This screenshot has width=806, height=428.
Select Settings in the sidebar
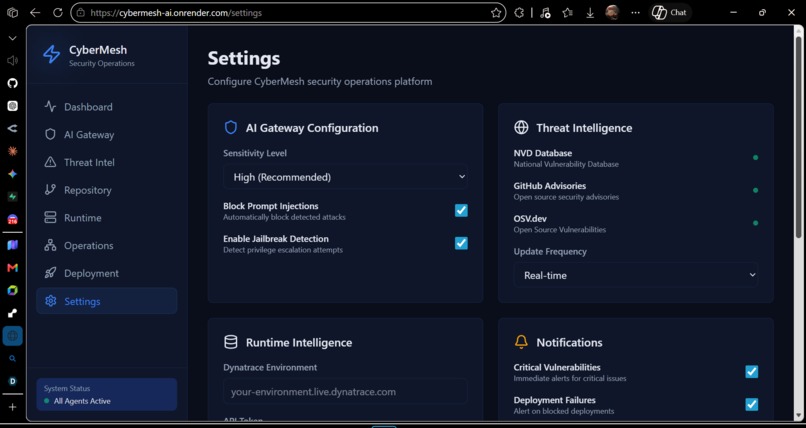point(107,301)
